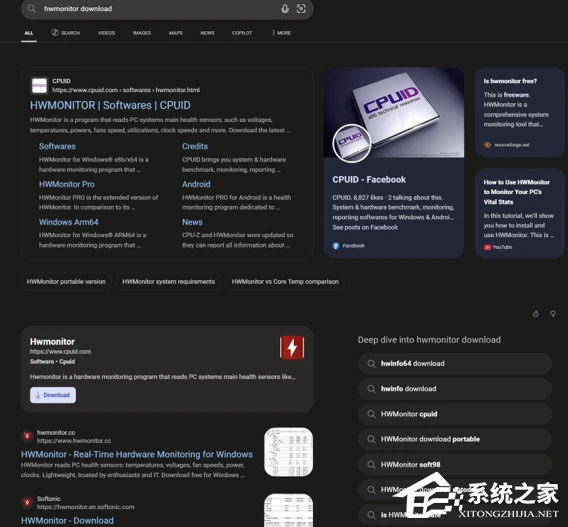568x527 pixels.
Task: Click the hwmonitor.en.softonic.com URL text
Action: (85, 507)
